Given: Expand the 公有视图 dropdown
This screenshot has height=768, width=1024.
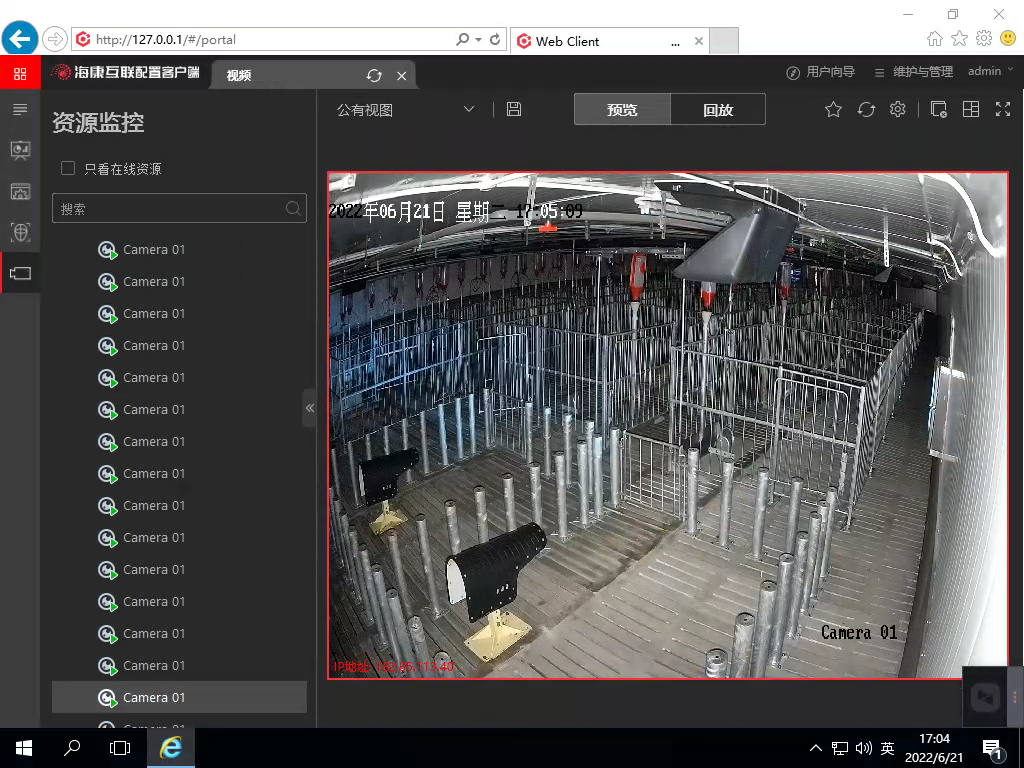Looking at the screenshot, I should (468, 110).
